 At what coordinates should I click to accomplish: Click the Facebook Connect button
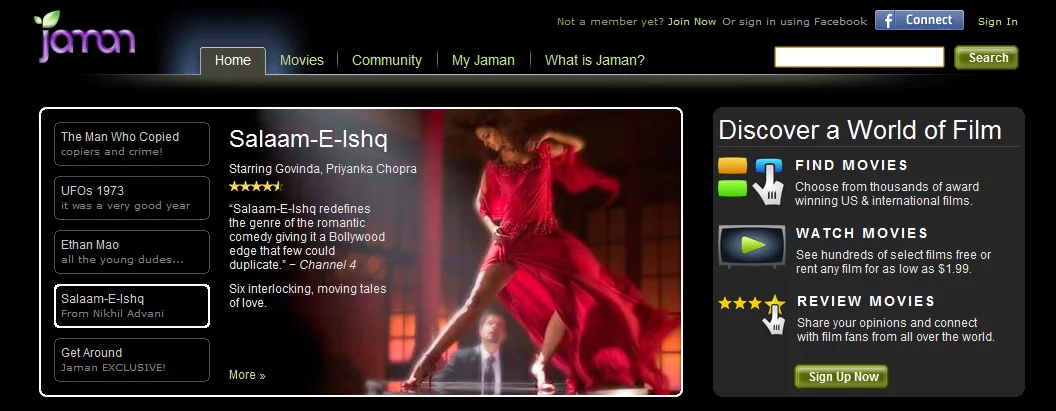(919, 21)
